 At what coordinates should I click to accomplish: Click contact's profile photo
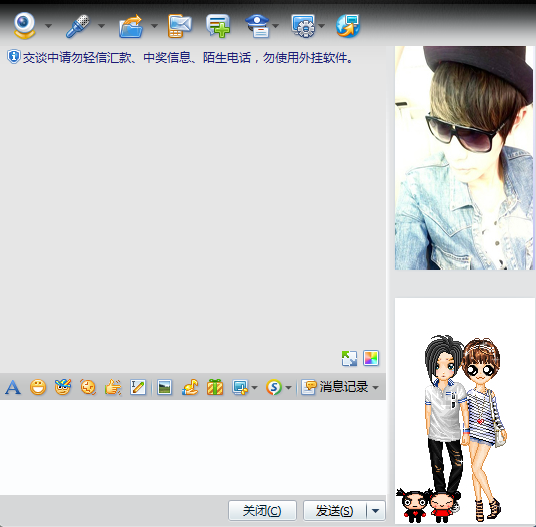click(465, 158)
